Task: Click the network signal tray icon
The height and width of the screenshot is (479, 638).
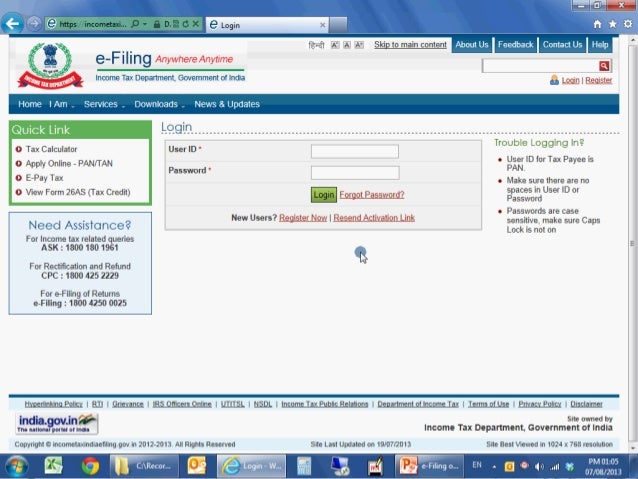Action: (555, 467)
